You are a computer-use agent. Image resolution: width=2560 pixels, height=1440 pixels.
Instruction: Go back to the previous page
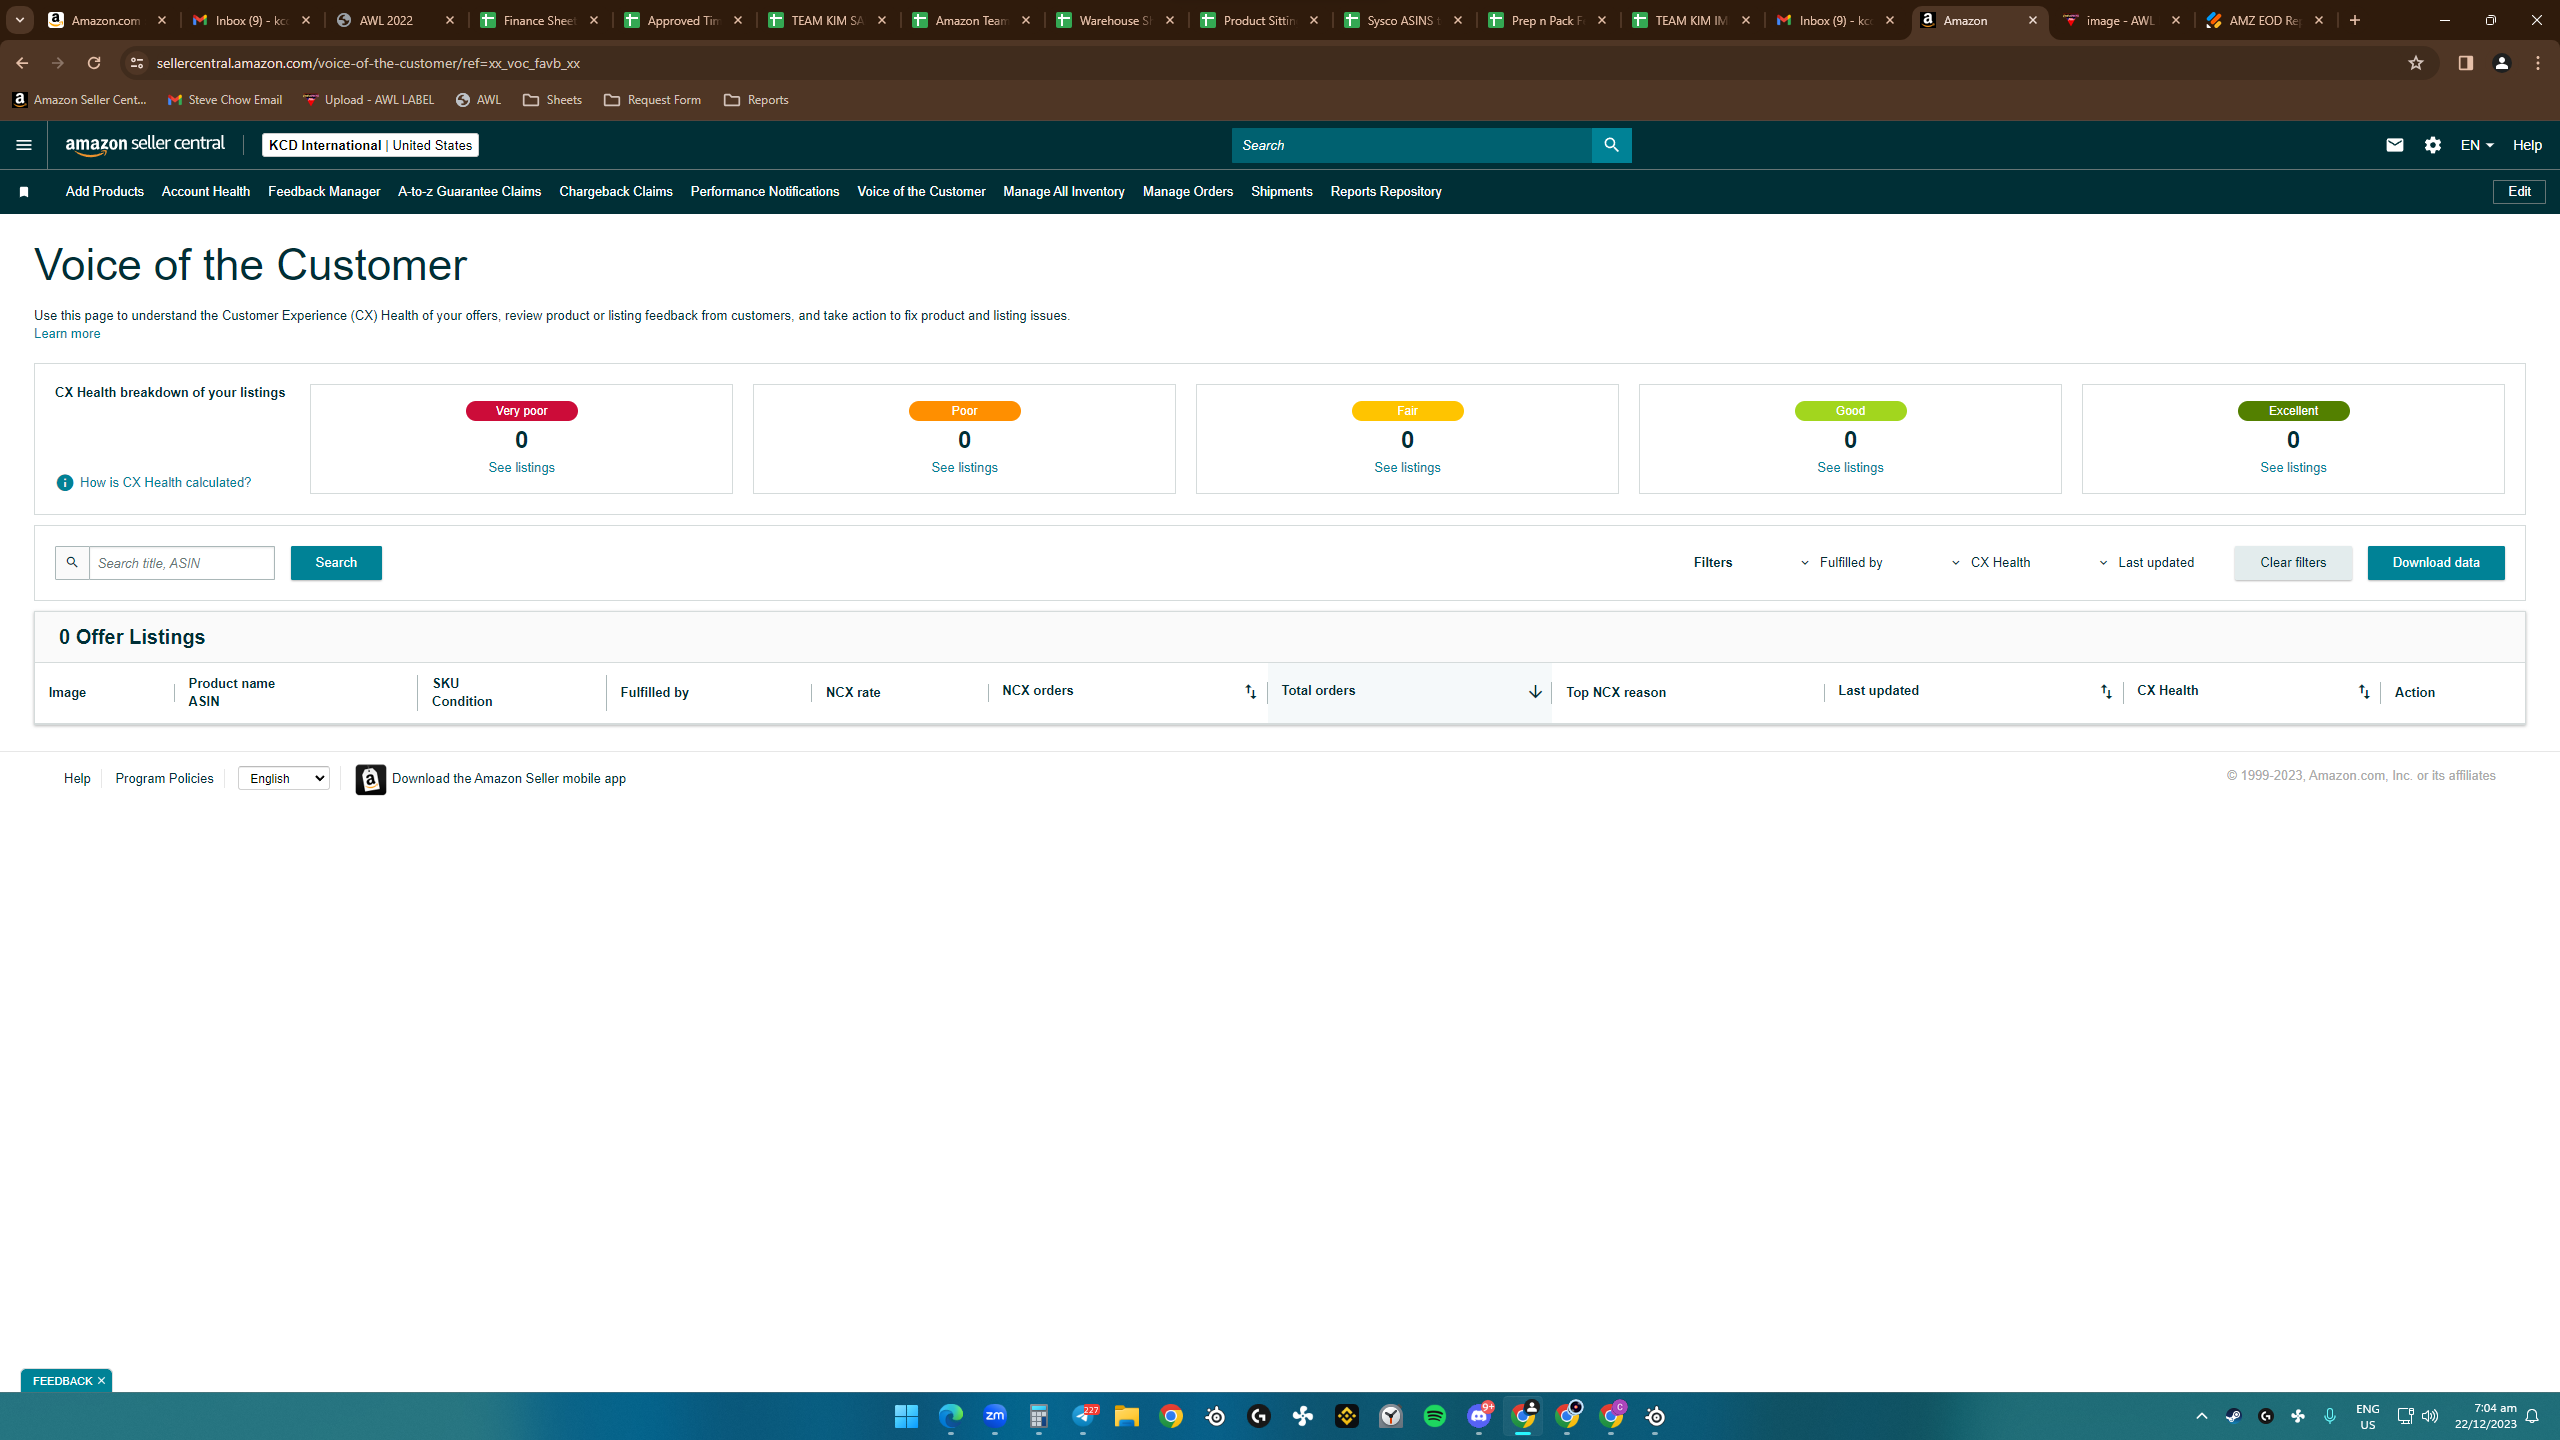[x=22, y=63]
